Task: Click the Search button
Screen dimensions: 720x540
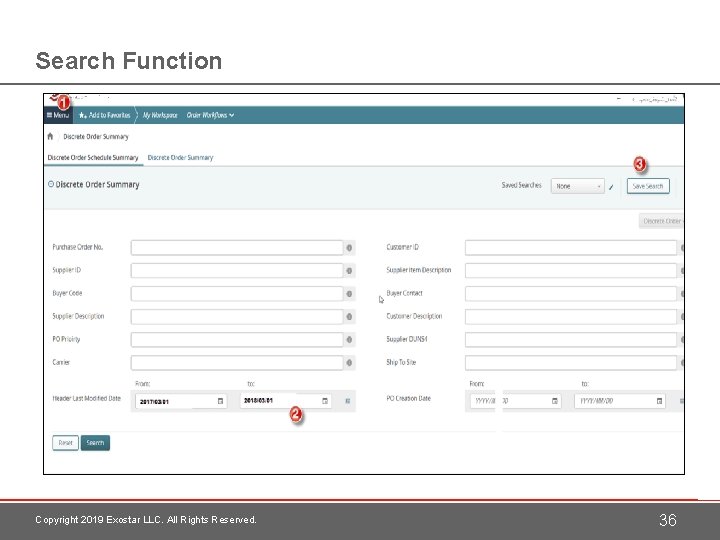Action: coord(96,443)
